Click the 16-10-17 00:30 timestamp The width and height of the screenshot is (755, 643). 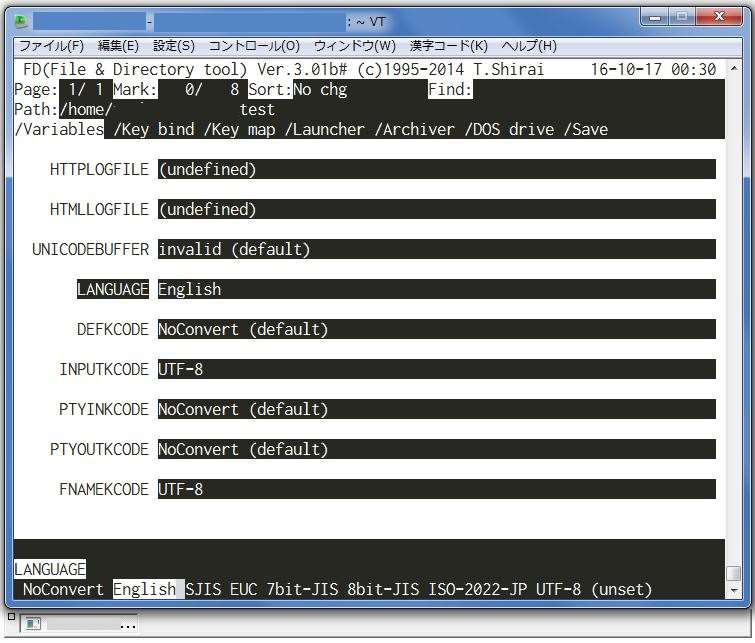653,69
